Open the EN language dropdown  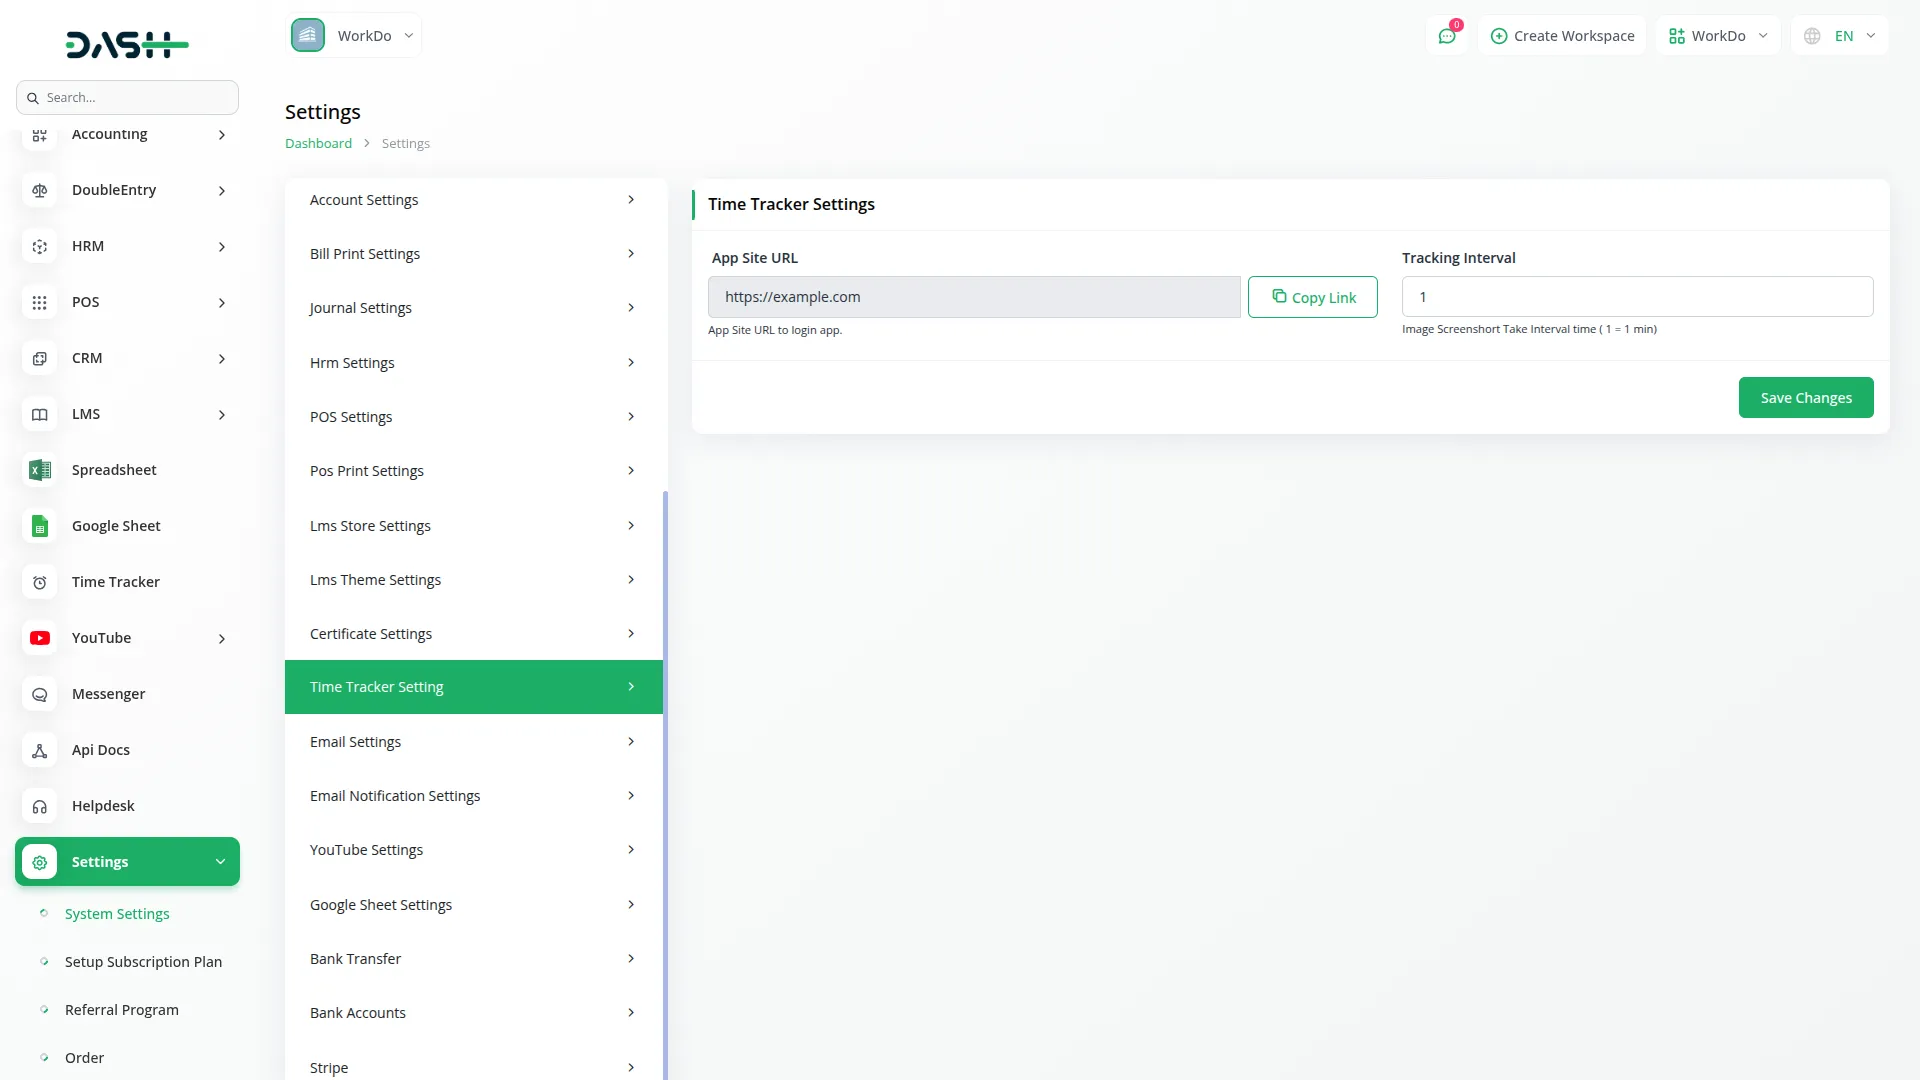1840,36
